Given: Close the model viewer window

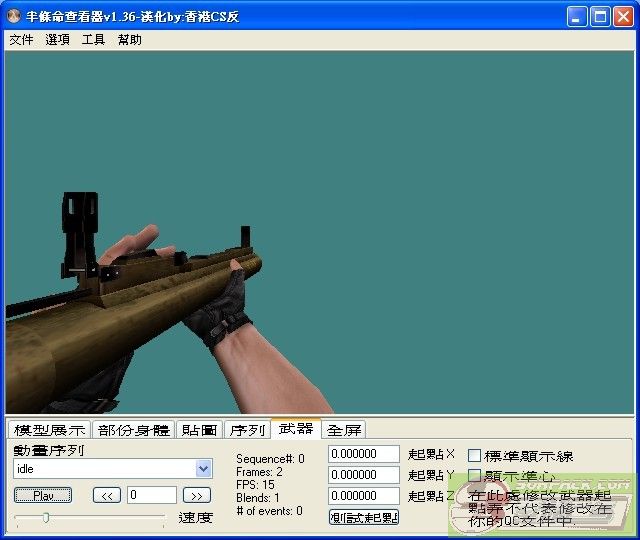Looking at the screenshot, I should click(624, 17).
